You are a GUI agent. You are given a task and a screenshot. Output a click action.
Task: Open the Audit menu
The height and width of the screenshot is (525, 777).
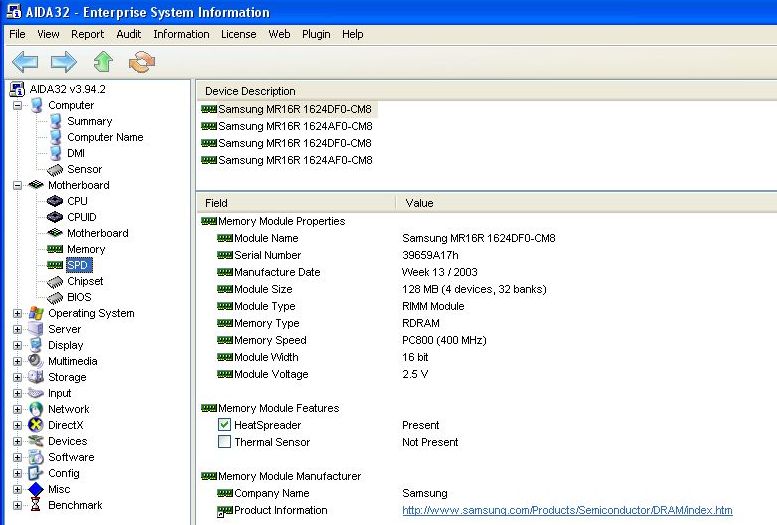pos(129,34)
